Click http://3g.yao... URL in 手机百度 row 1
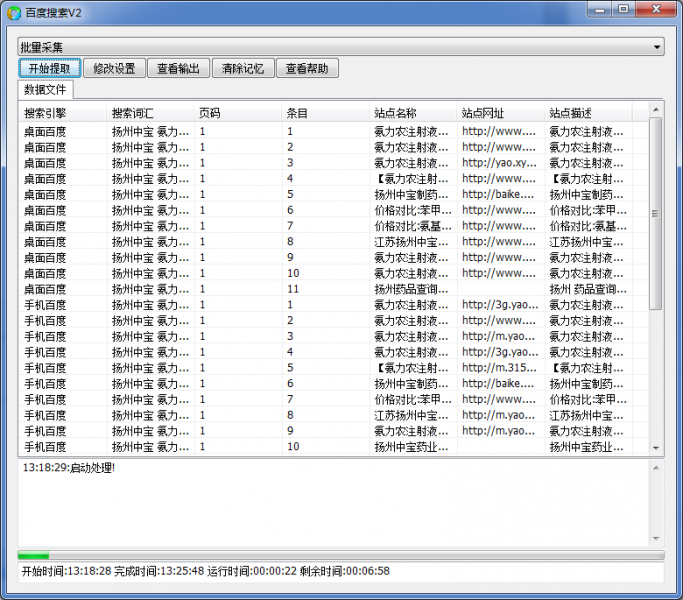This screenshot has height=600, width=683. 500,305
